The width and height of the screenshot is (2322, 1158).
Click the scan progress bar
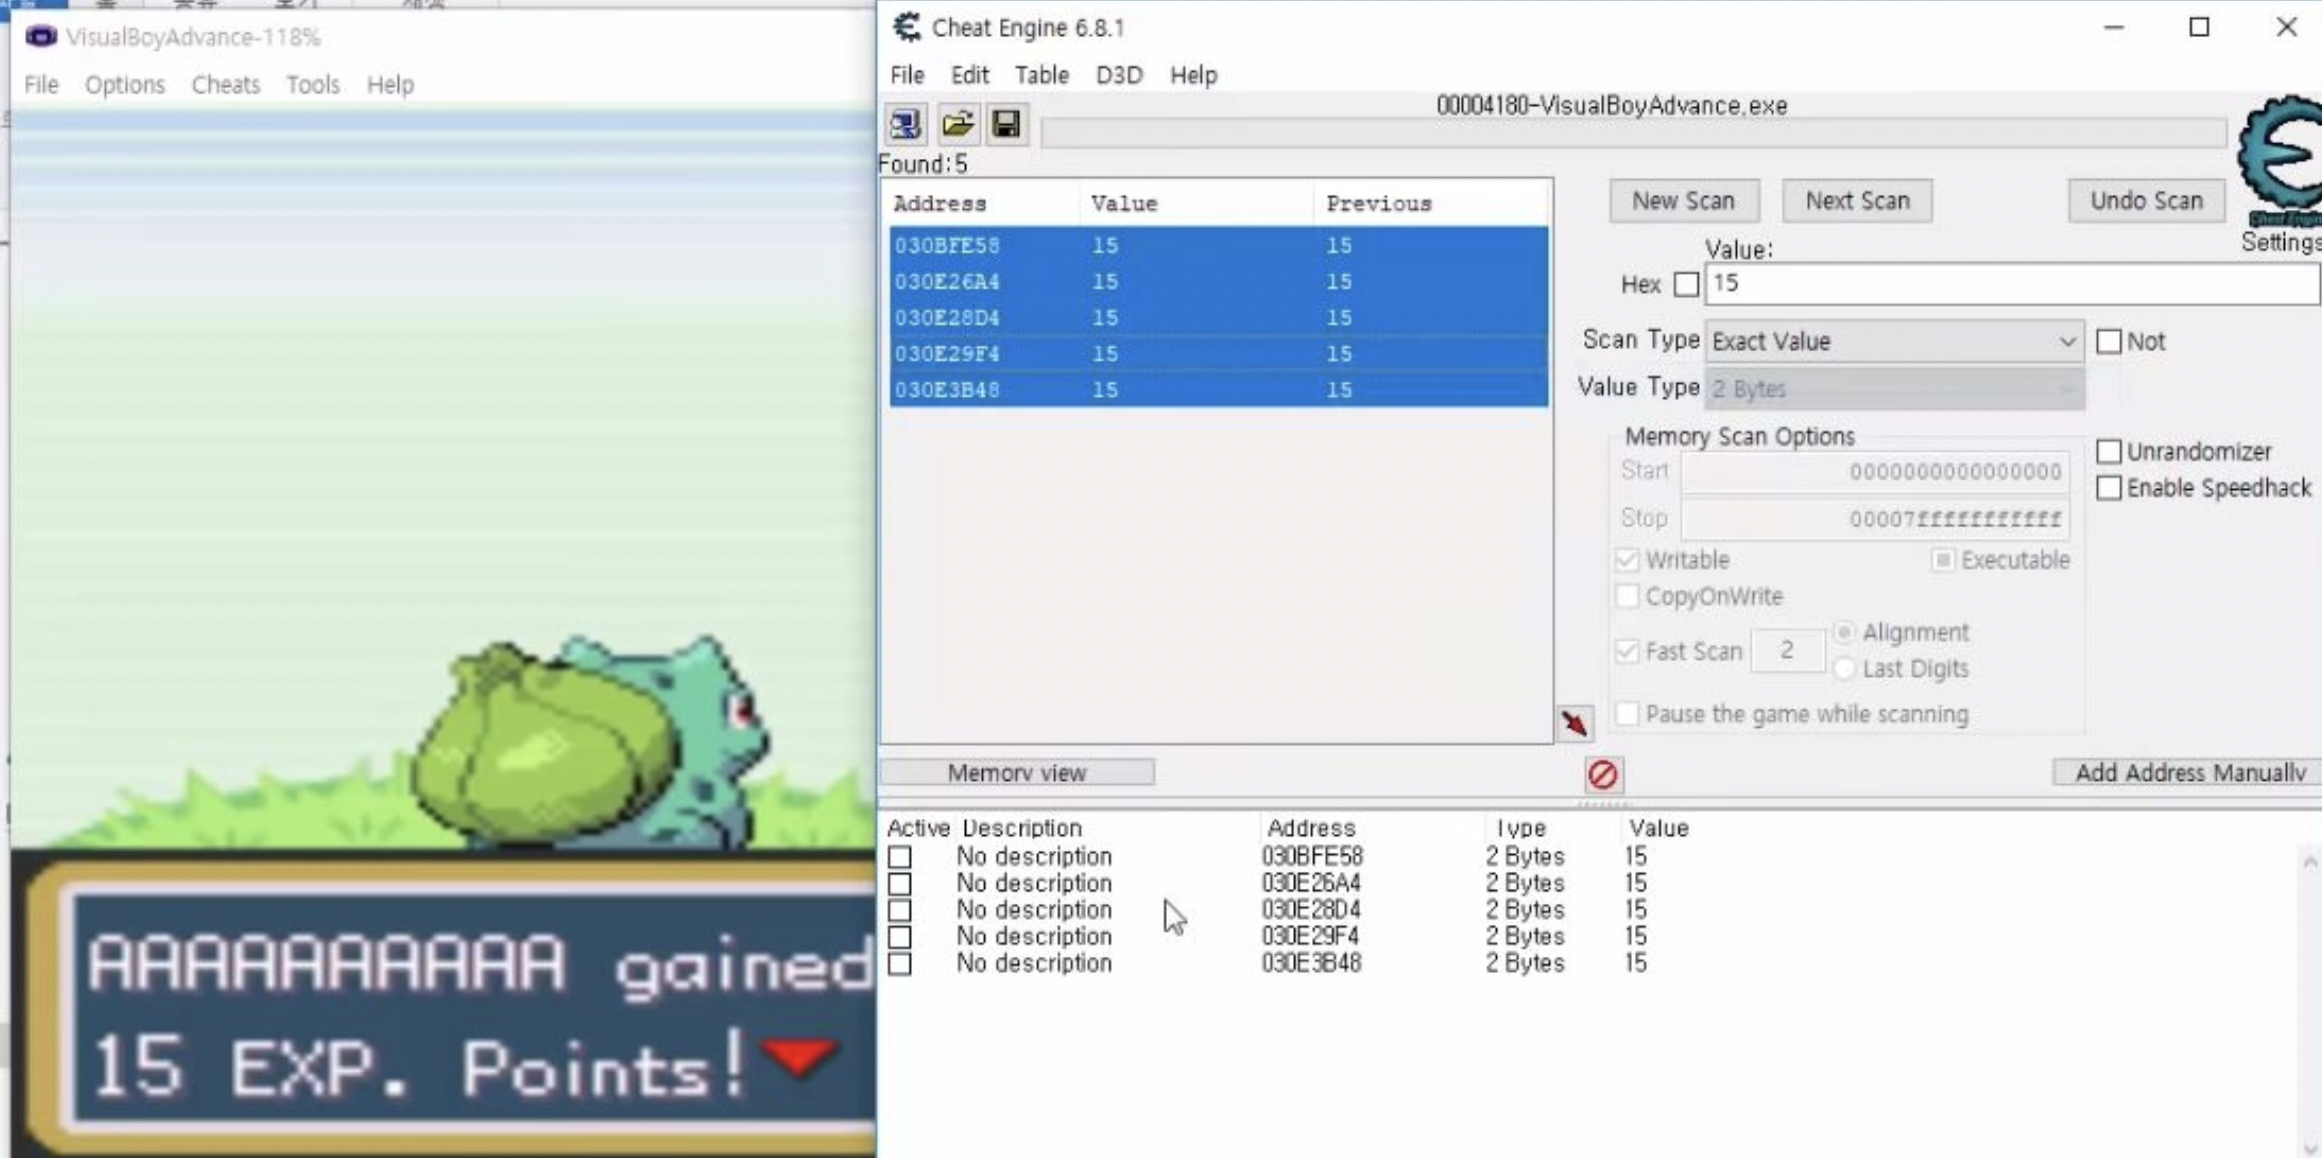coord(1632,133)
